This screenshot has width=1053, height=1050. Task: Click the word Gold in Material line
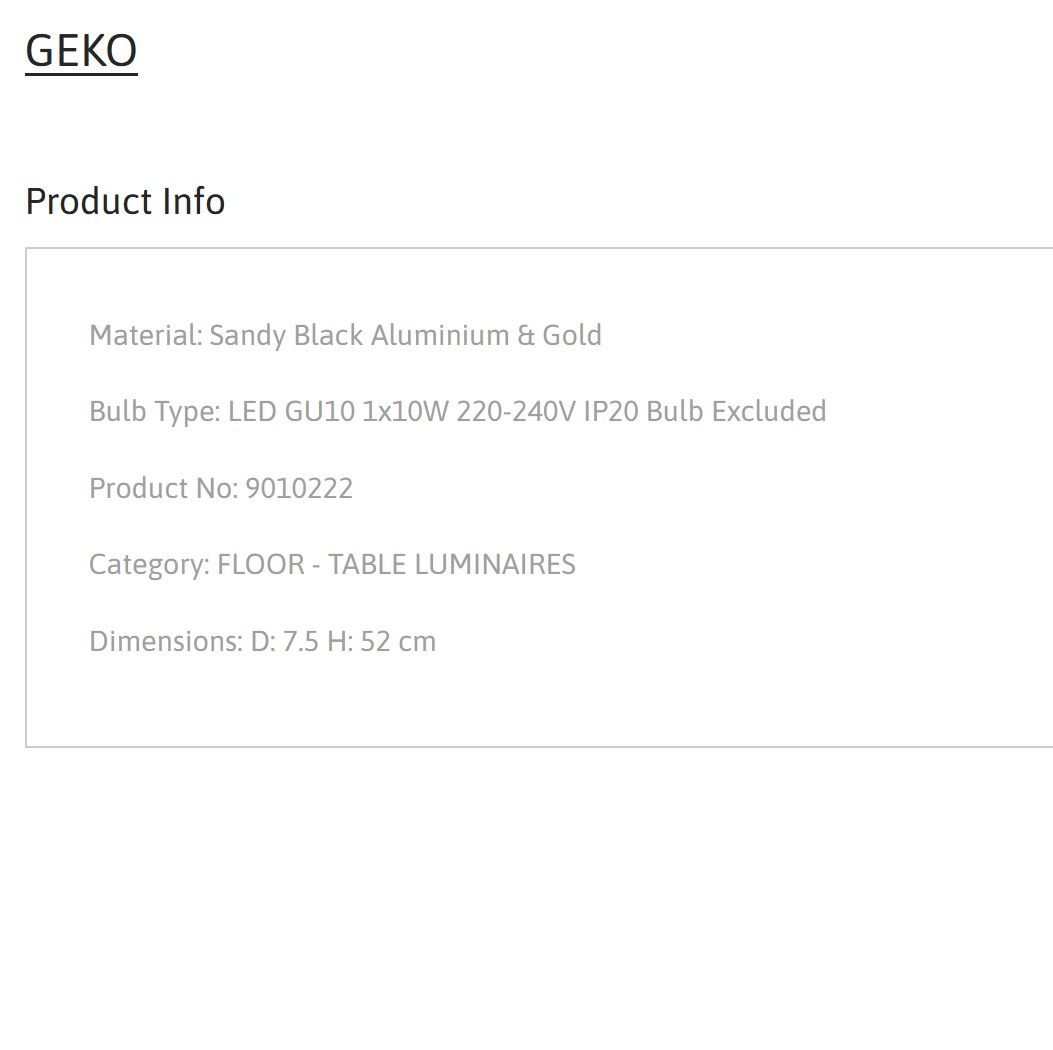point(571,335)
